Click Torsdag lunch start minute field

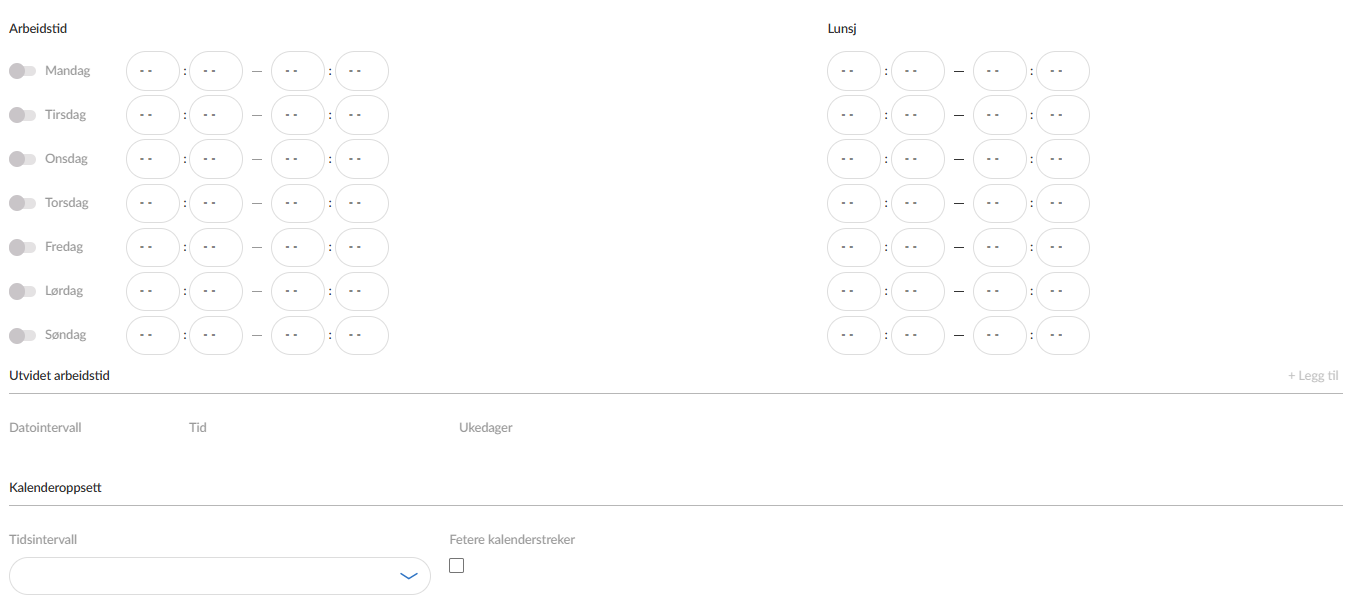point(918,203)
